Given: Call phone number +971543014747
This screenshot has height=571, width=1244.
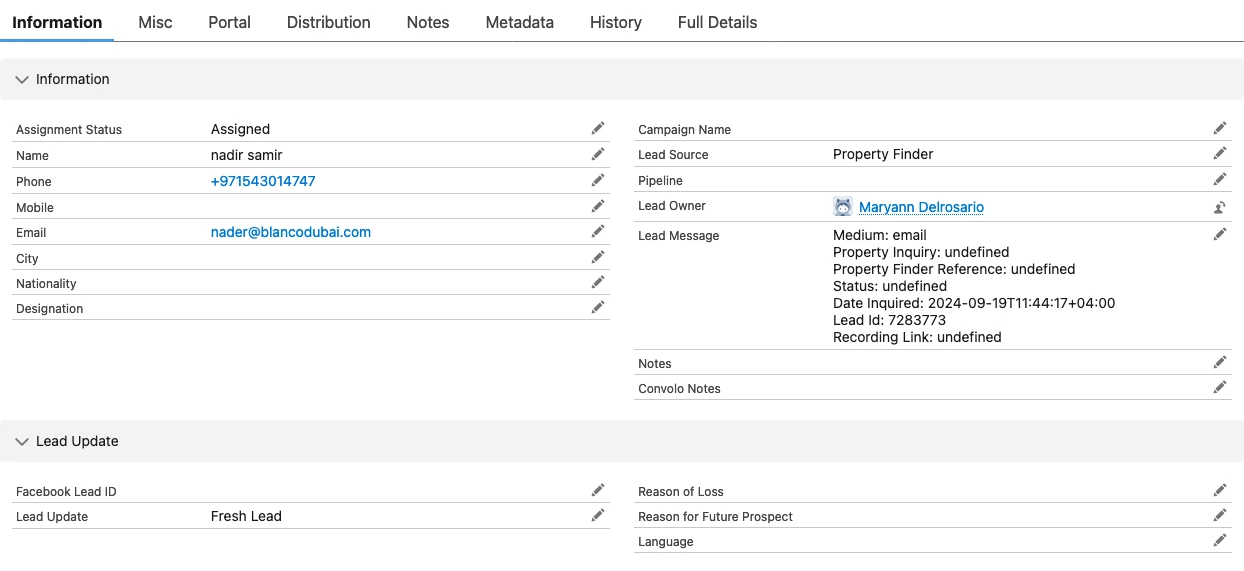Looking at the screenshot, I should tap(263, 181).
